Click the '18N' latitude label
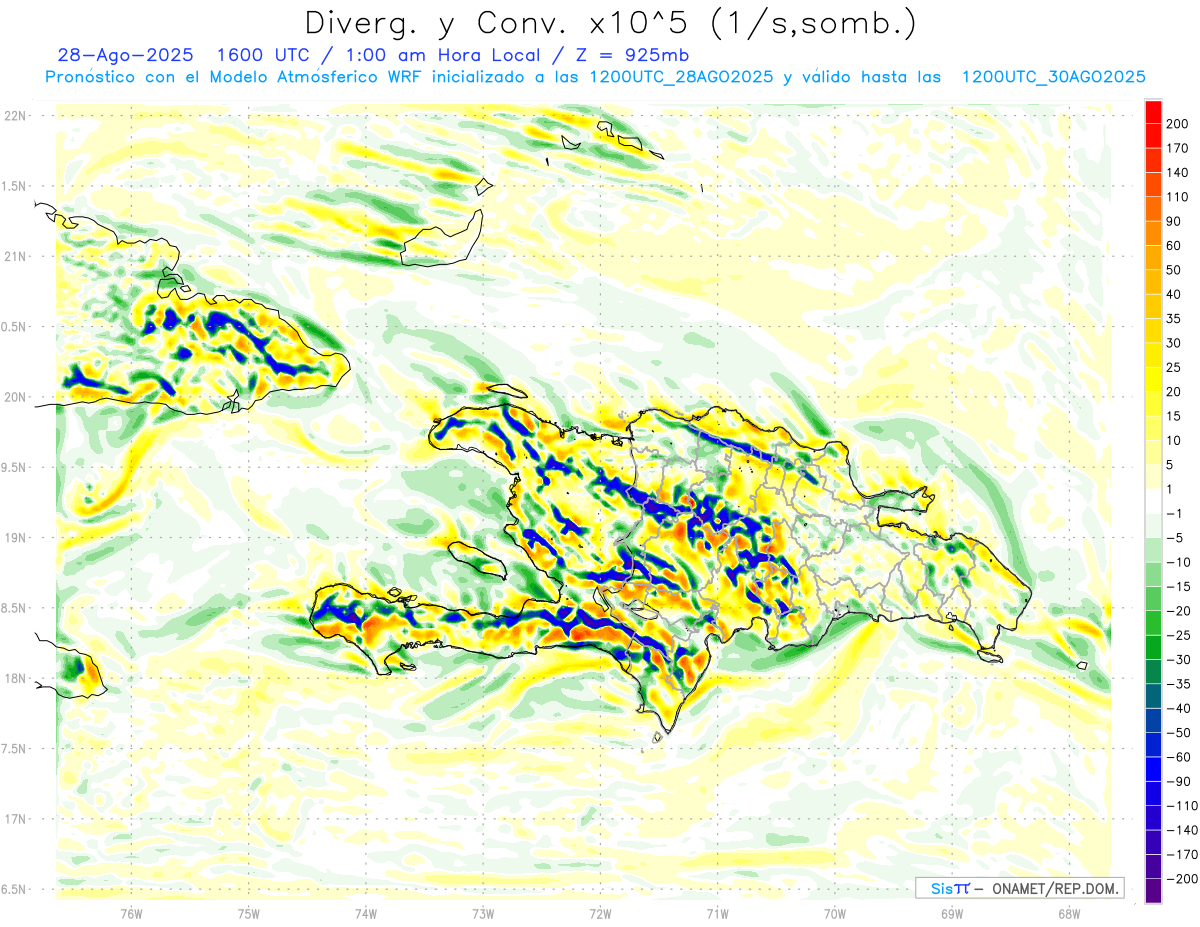 coord(15,679)
